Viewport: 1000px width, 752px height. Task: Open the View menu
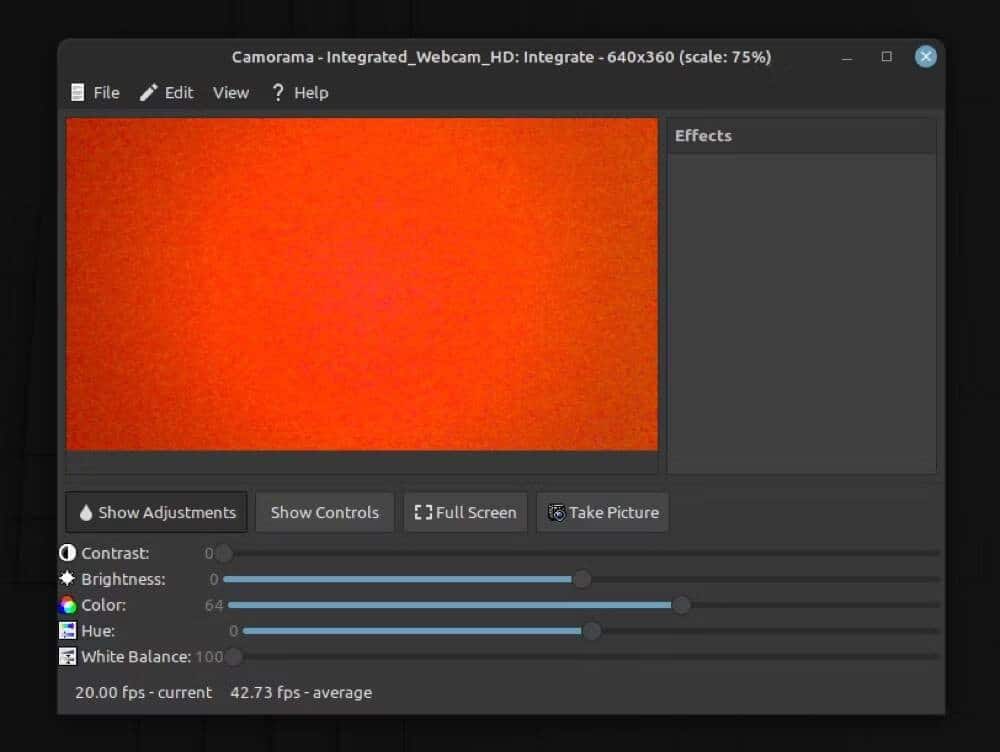pos(231,93)
